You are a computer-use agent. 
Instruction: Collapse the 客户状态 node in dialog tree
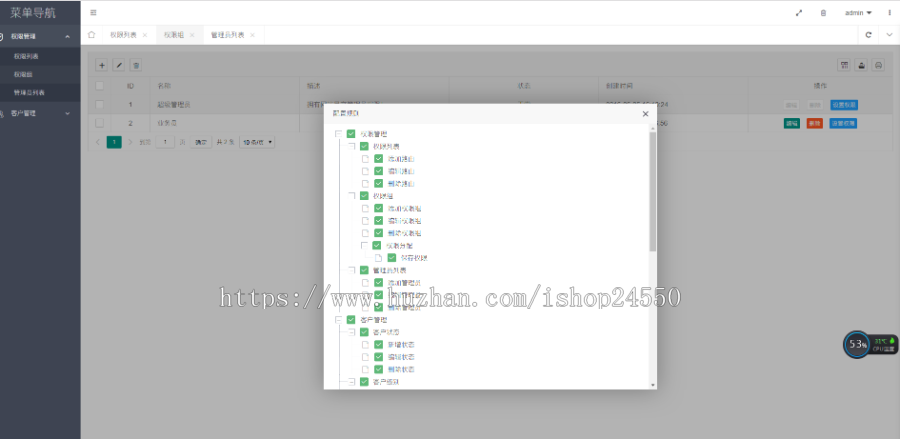[351, 332]
